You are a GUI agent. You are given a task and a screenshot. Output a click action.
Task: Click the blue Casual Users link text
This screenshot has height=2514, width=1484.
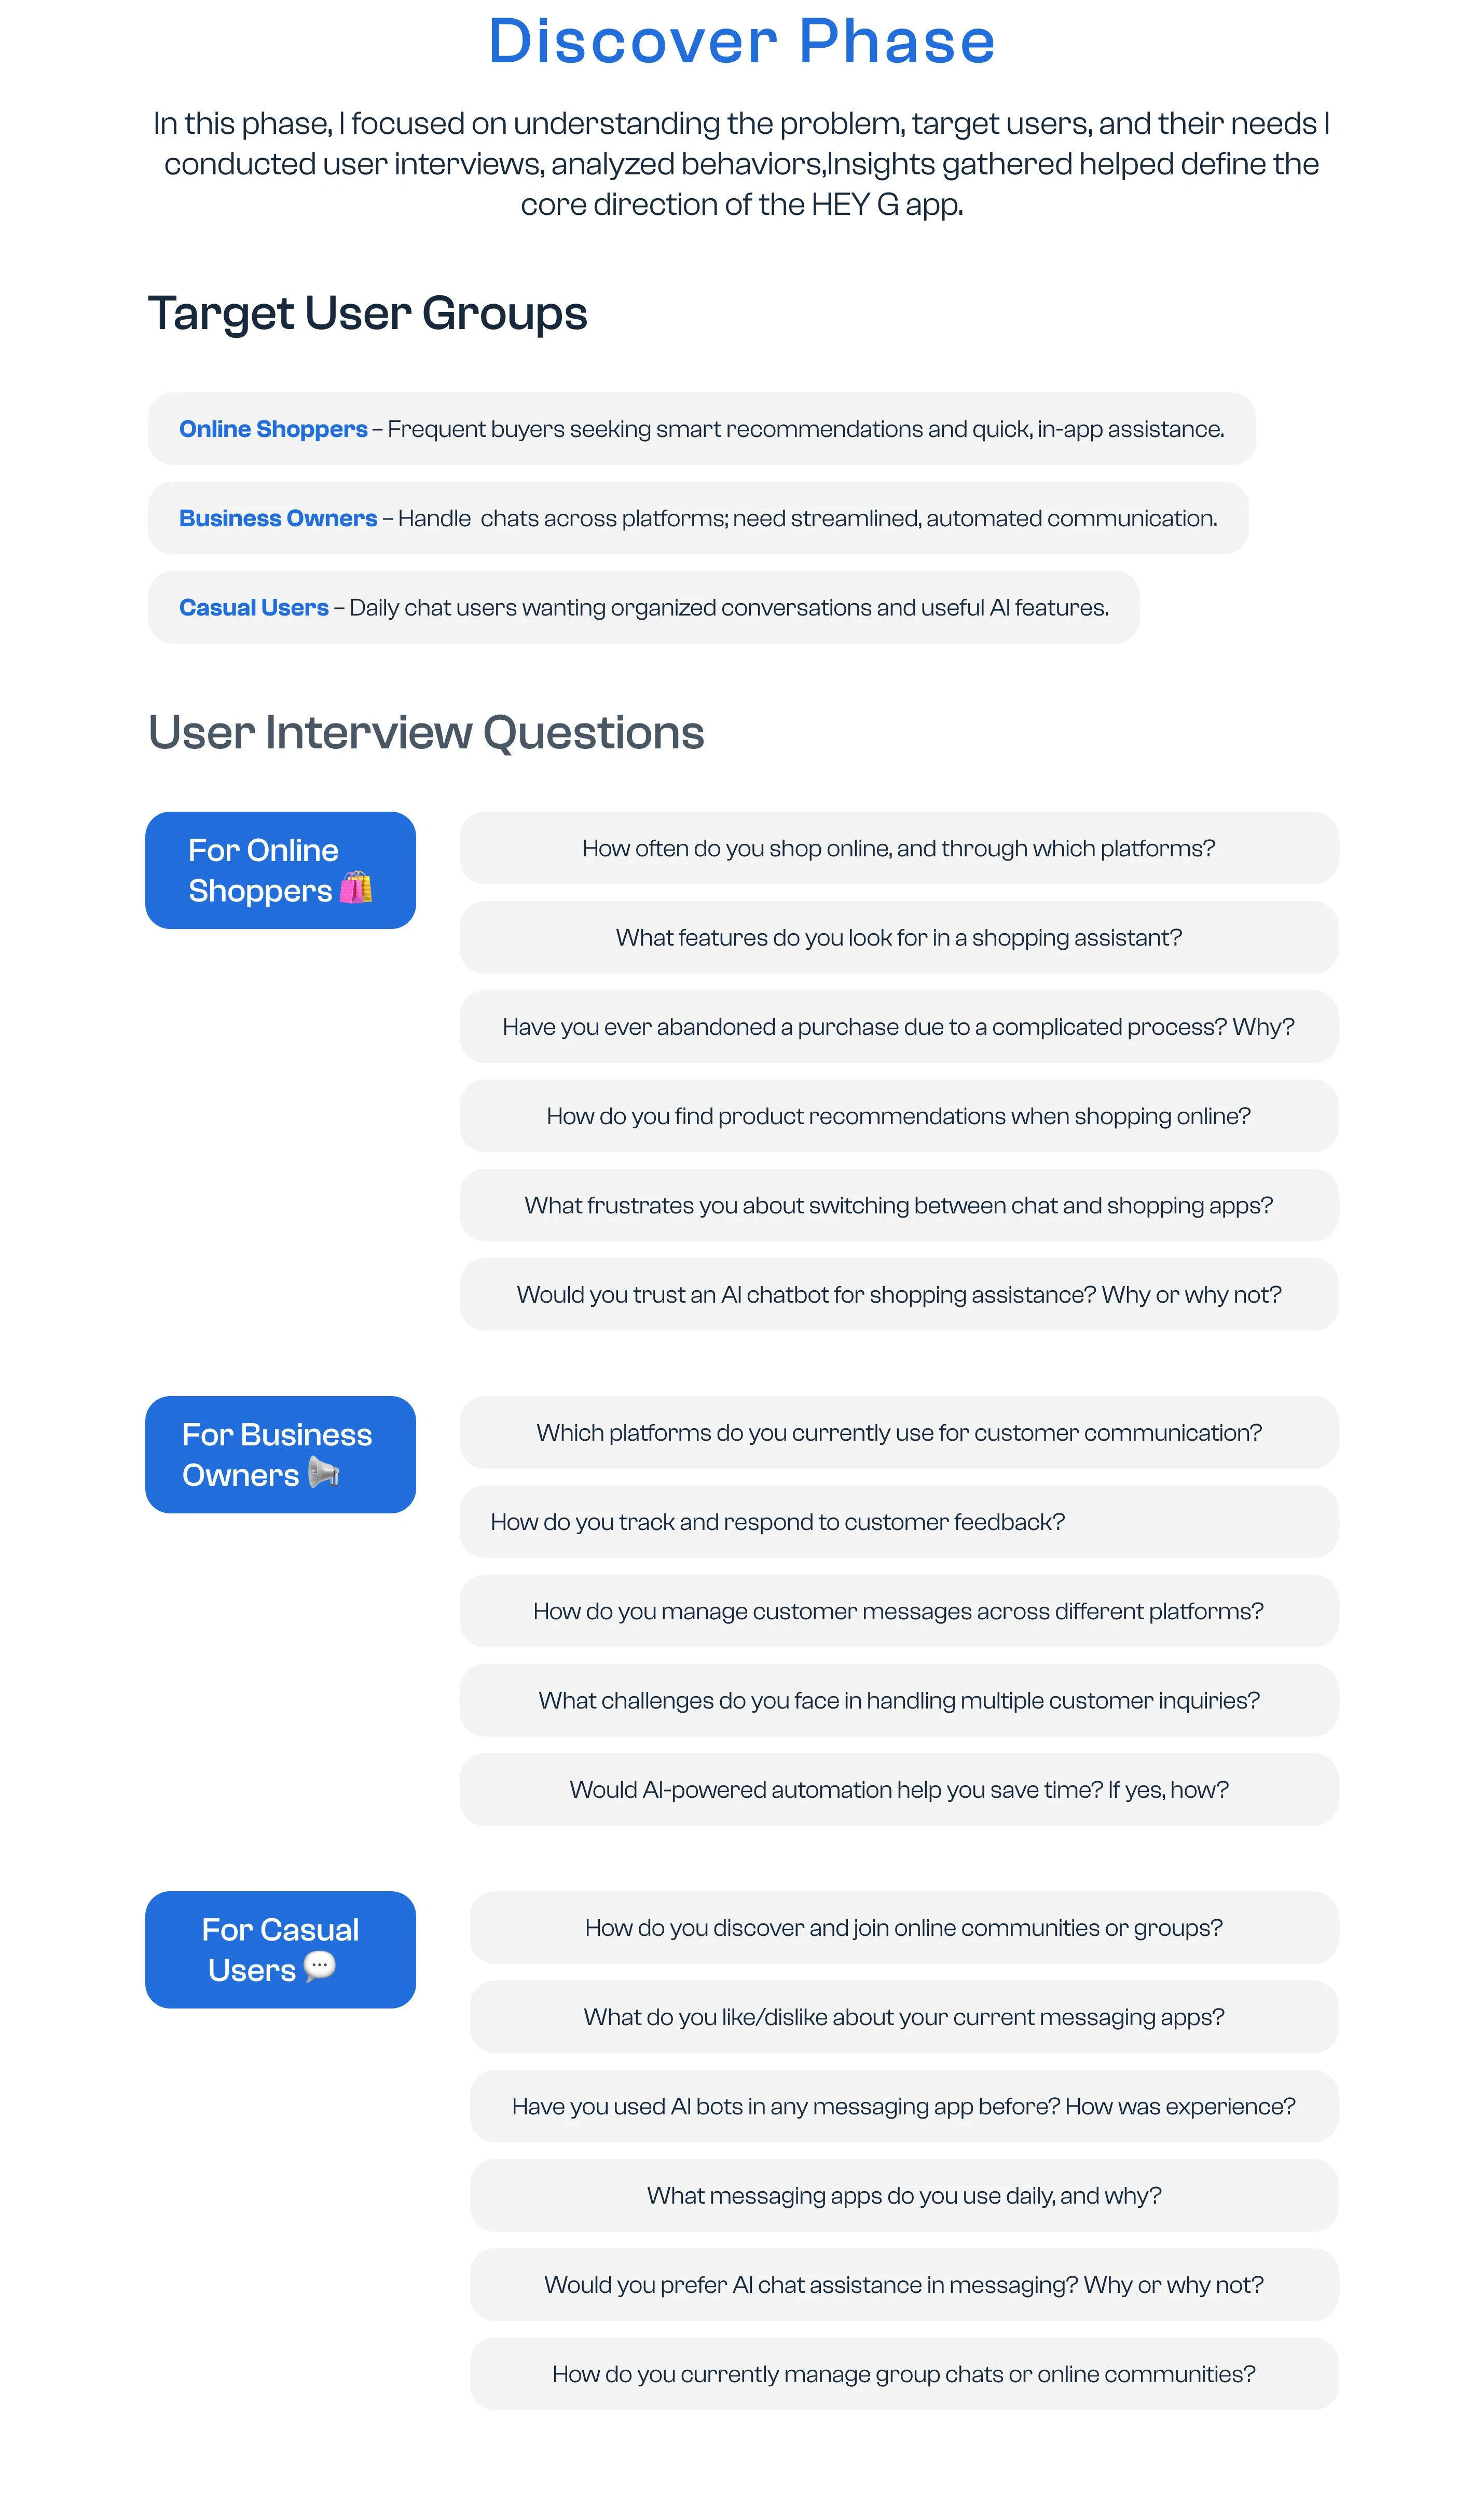coord(254,608)
